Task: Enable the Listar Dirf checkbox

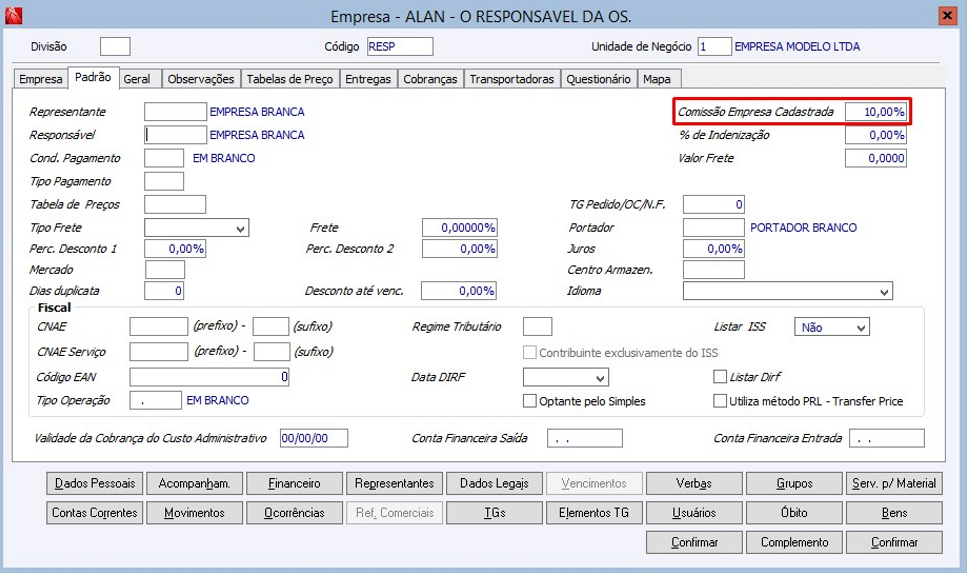Action: (720, 376)
